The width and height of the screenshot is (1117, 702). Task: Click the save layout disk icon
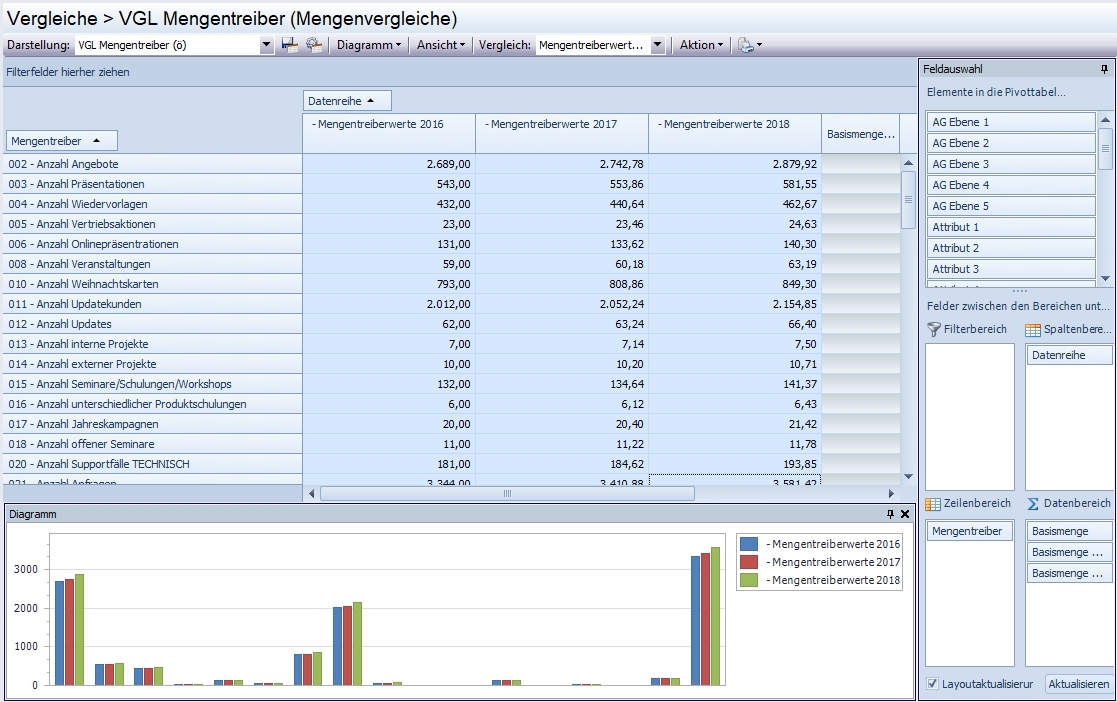click(289, 45)
